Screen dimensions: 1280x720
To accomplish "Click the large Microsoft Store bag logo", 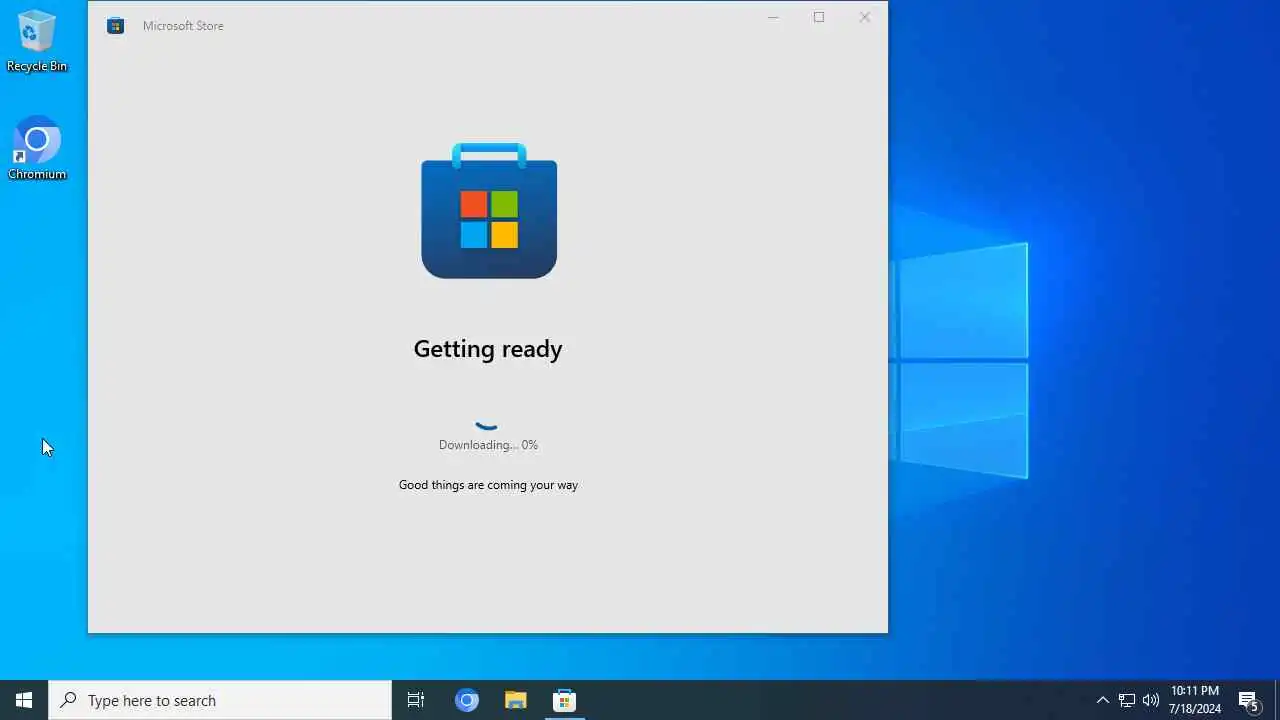I will (x=489, y=211).
